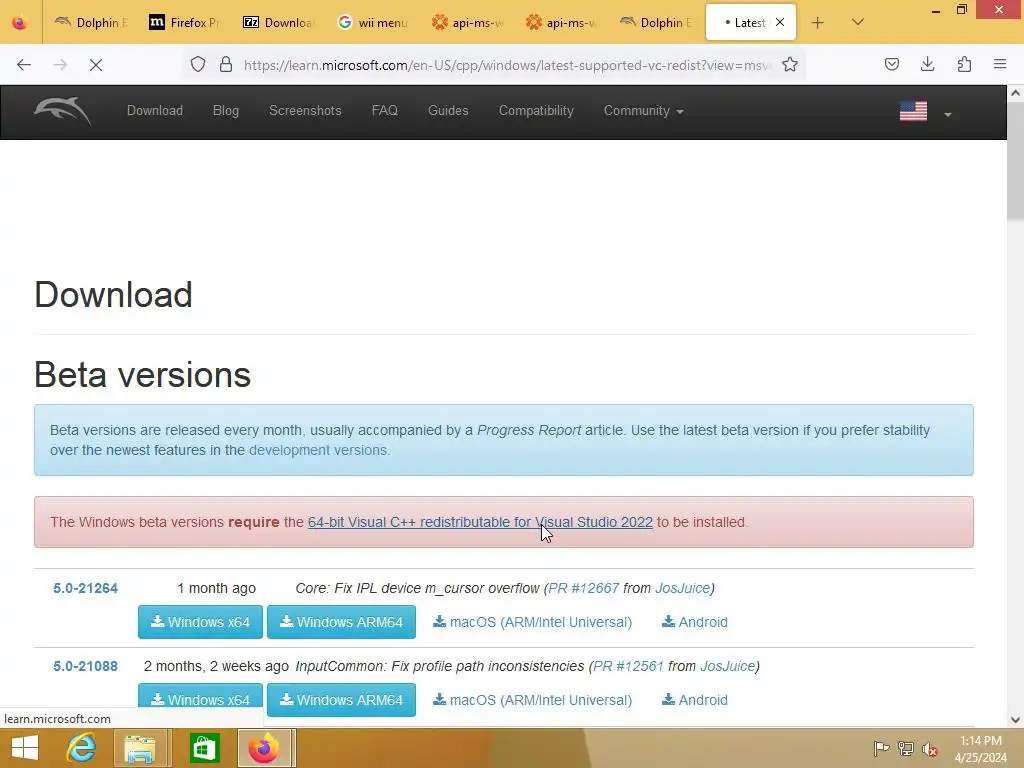Click the vertical scrollbar thumb
Image resolution: width=1024 pixels, height=768 pixels.
tap(1015, 163)
